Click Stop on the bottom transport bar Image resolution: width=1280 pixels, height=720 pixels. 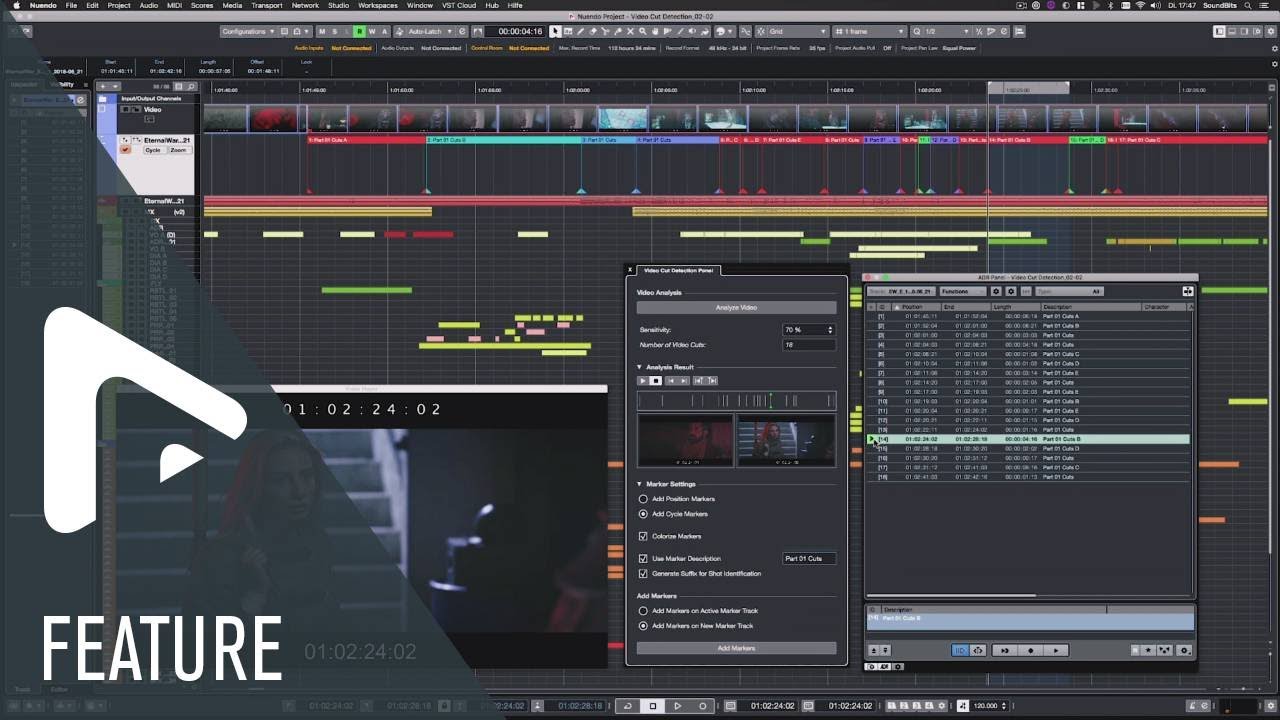[x=653, y=706]
